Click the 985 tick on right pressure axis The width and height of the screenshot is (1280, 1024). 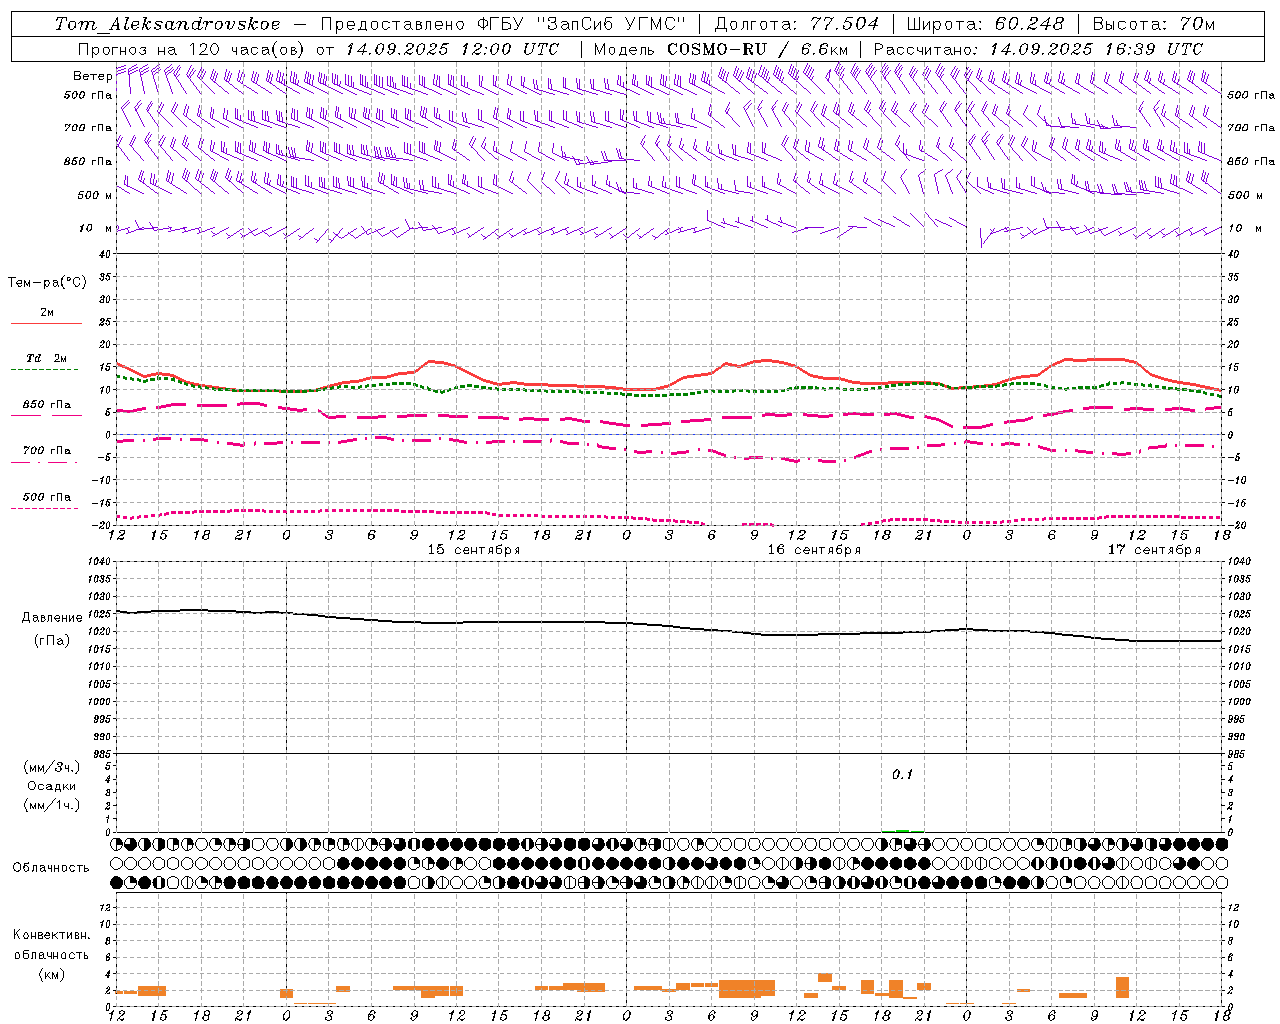tap(1238, 753)
